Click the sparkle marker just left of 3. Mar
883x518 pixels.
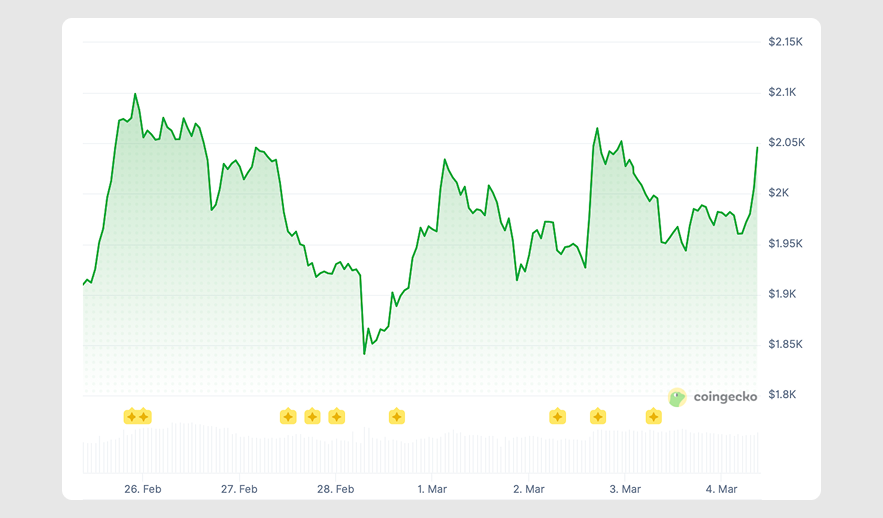(x=597, y=416)
